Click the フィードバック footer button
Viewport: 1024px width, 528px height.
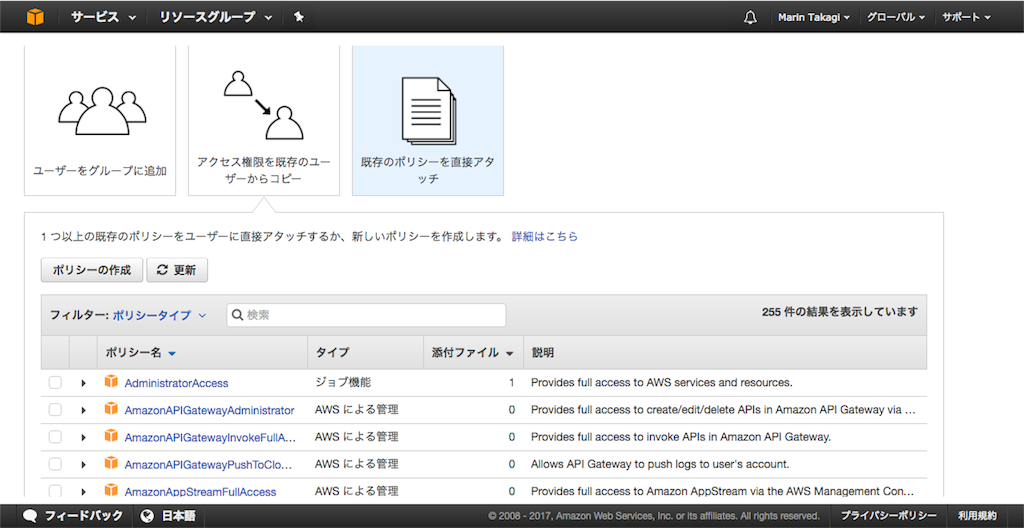point(73,516)
